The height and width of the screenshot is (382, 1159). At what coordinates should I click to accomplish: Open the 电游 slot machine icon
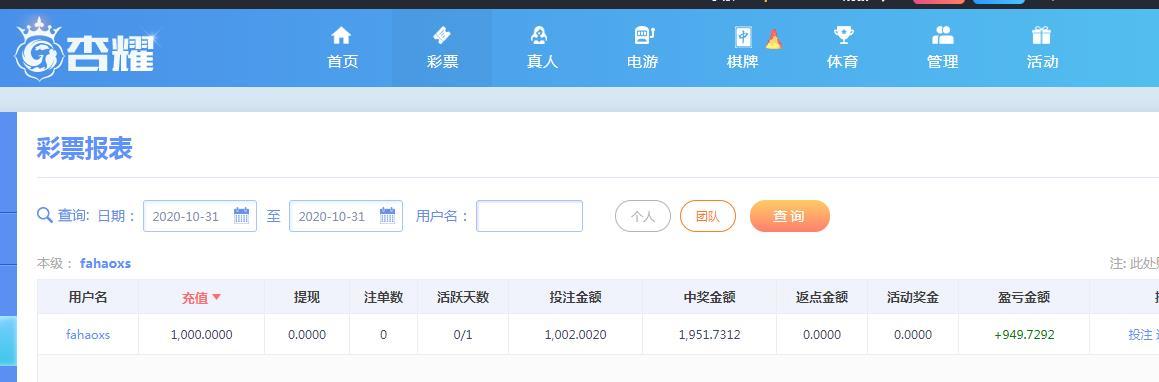coord(644,35)
